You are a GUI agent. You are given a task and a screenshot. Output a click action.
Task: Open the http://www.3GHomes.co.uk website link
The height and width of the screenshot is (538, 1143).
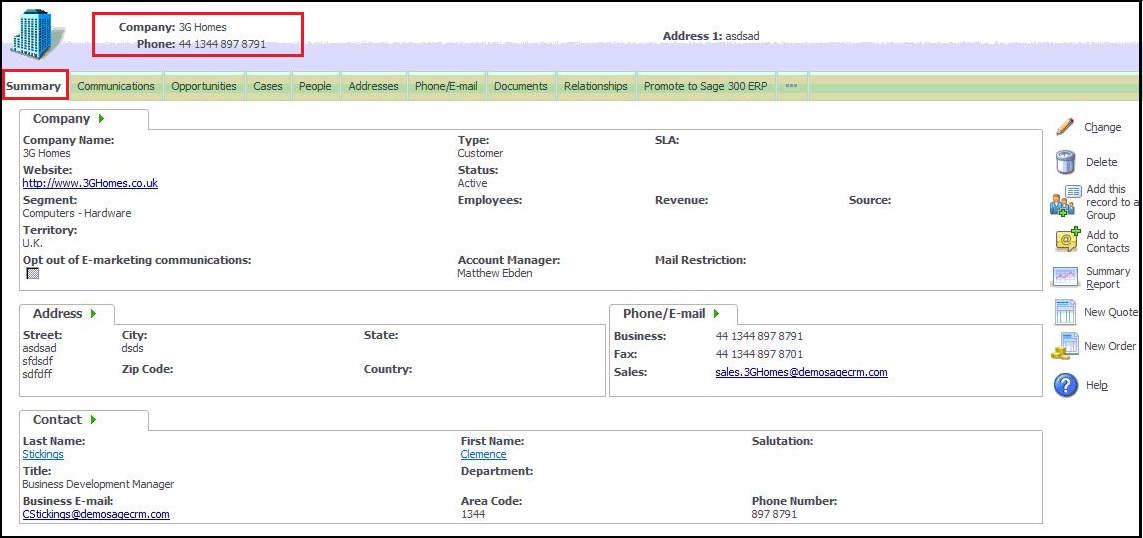[x=90, y=183]
